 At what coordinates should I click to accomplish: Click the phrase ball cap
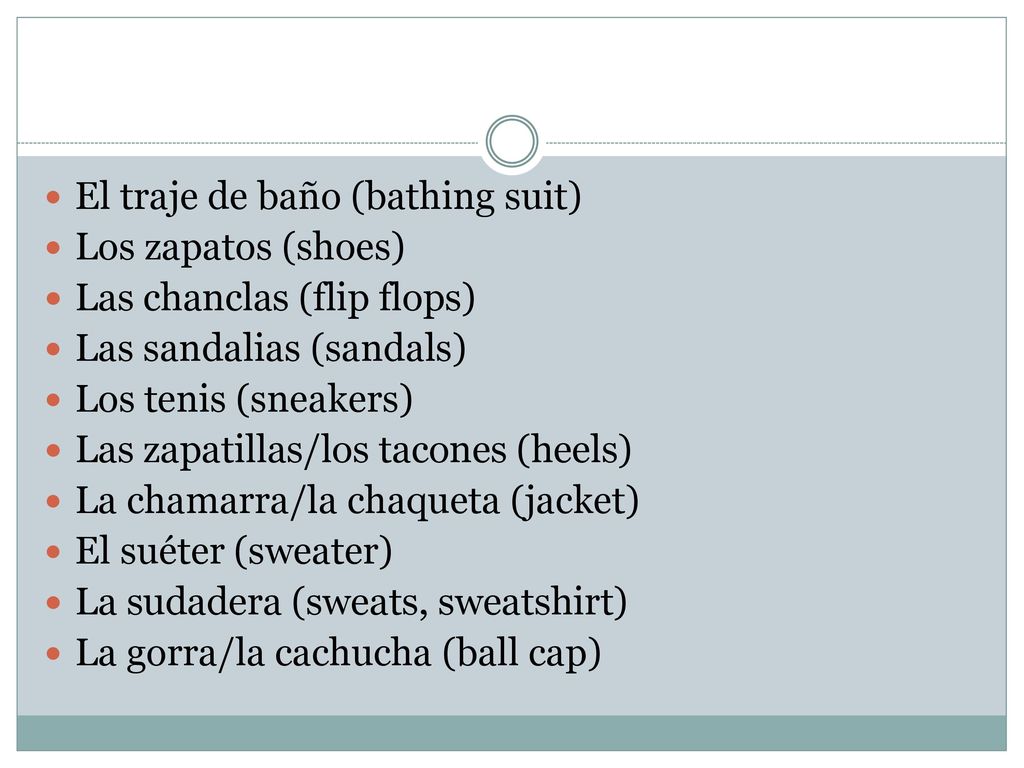click(522, 653)
